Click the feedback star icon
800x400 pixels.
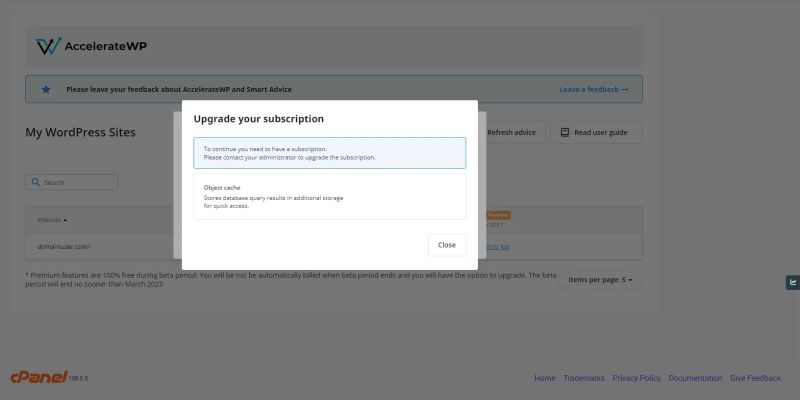pyautogui.click(x=46, y=89)
